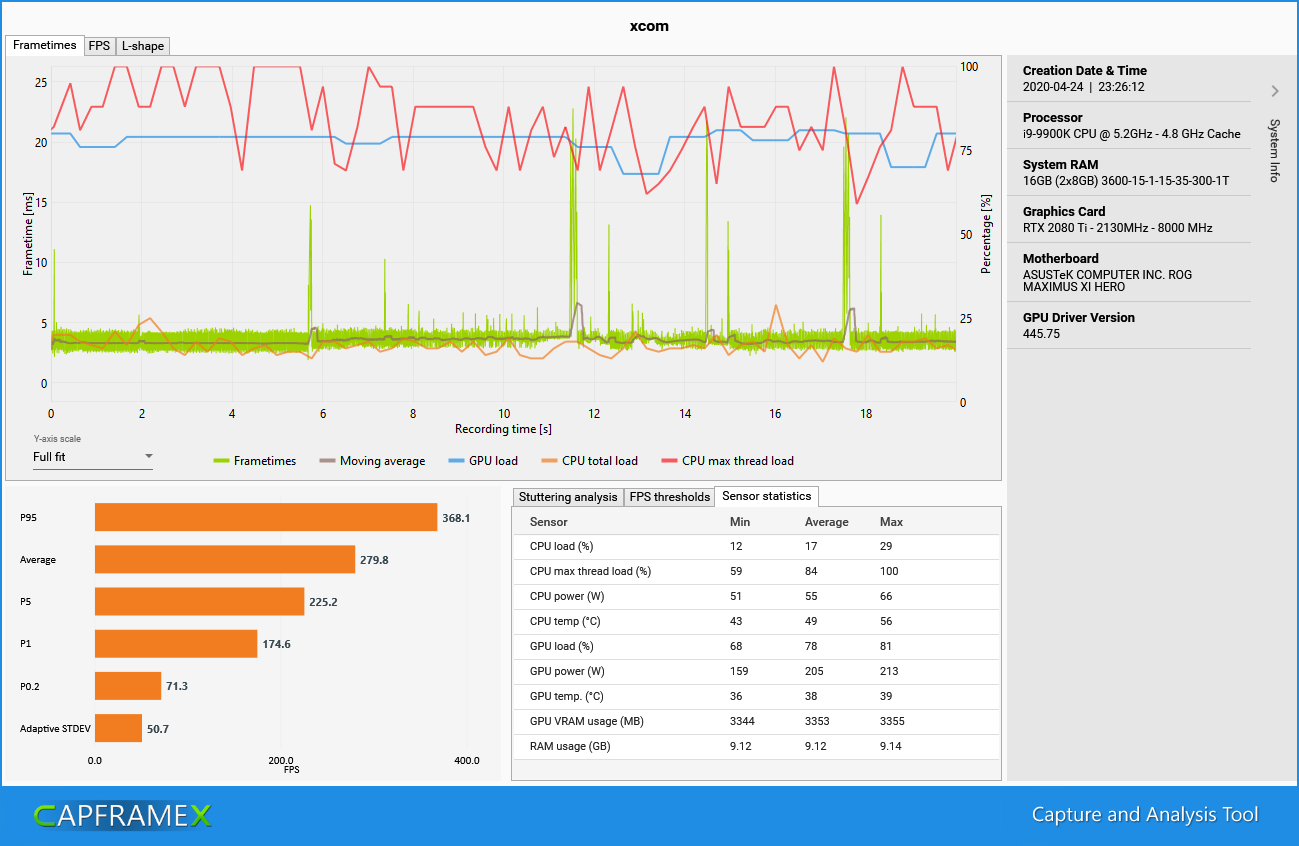
Task: Toggle CPU total load legend entry
Action: (x=589, y=461)
